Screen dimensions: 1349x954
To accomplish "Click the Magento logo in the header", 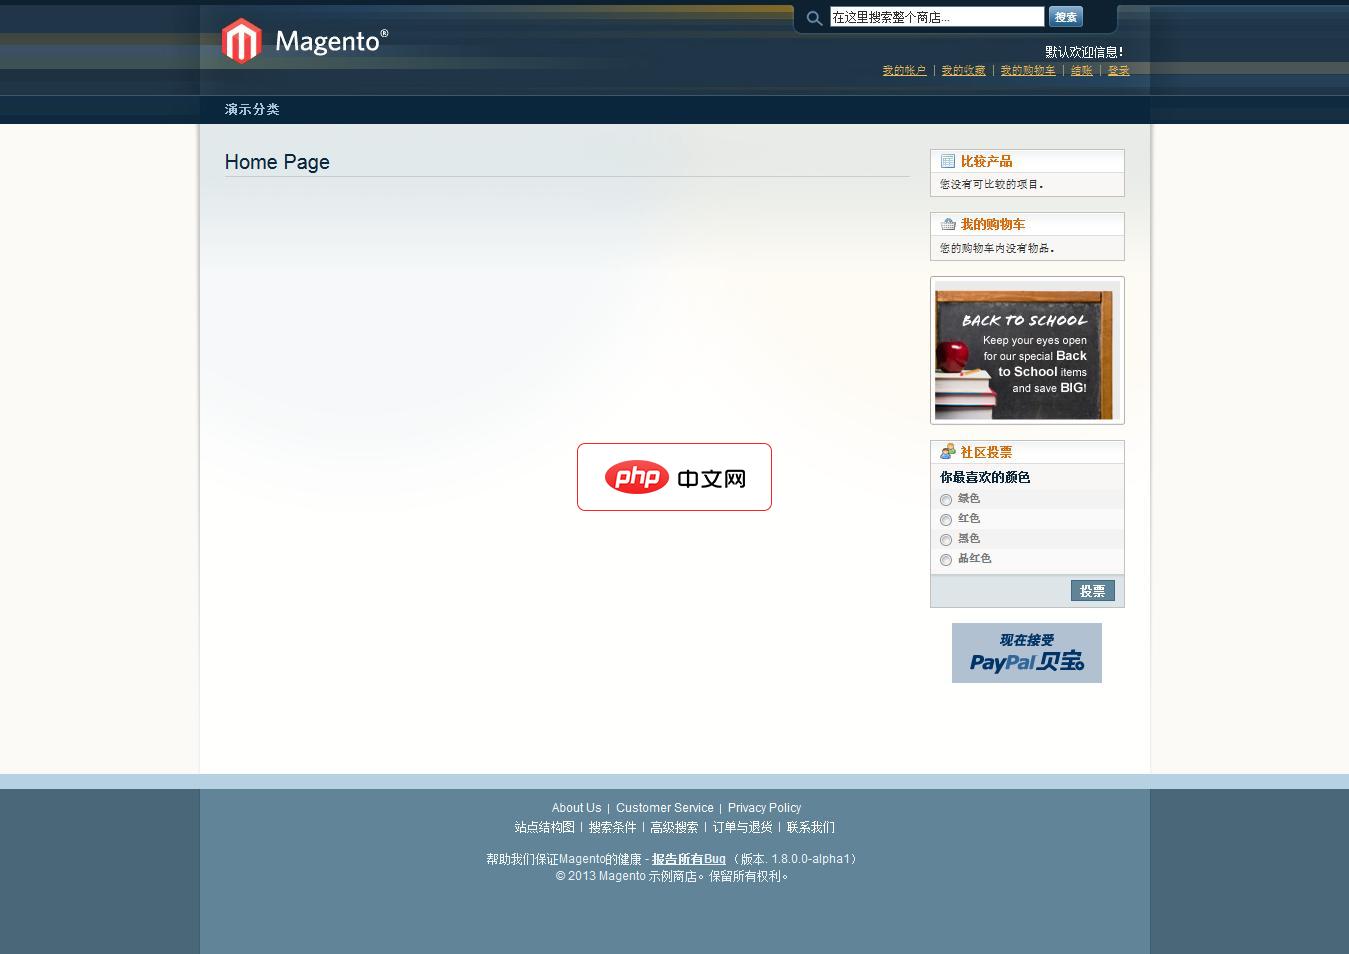I will coord(304,41).
